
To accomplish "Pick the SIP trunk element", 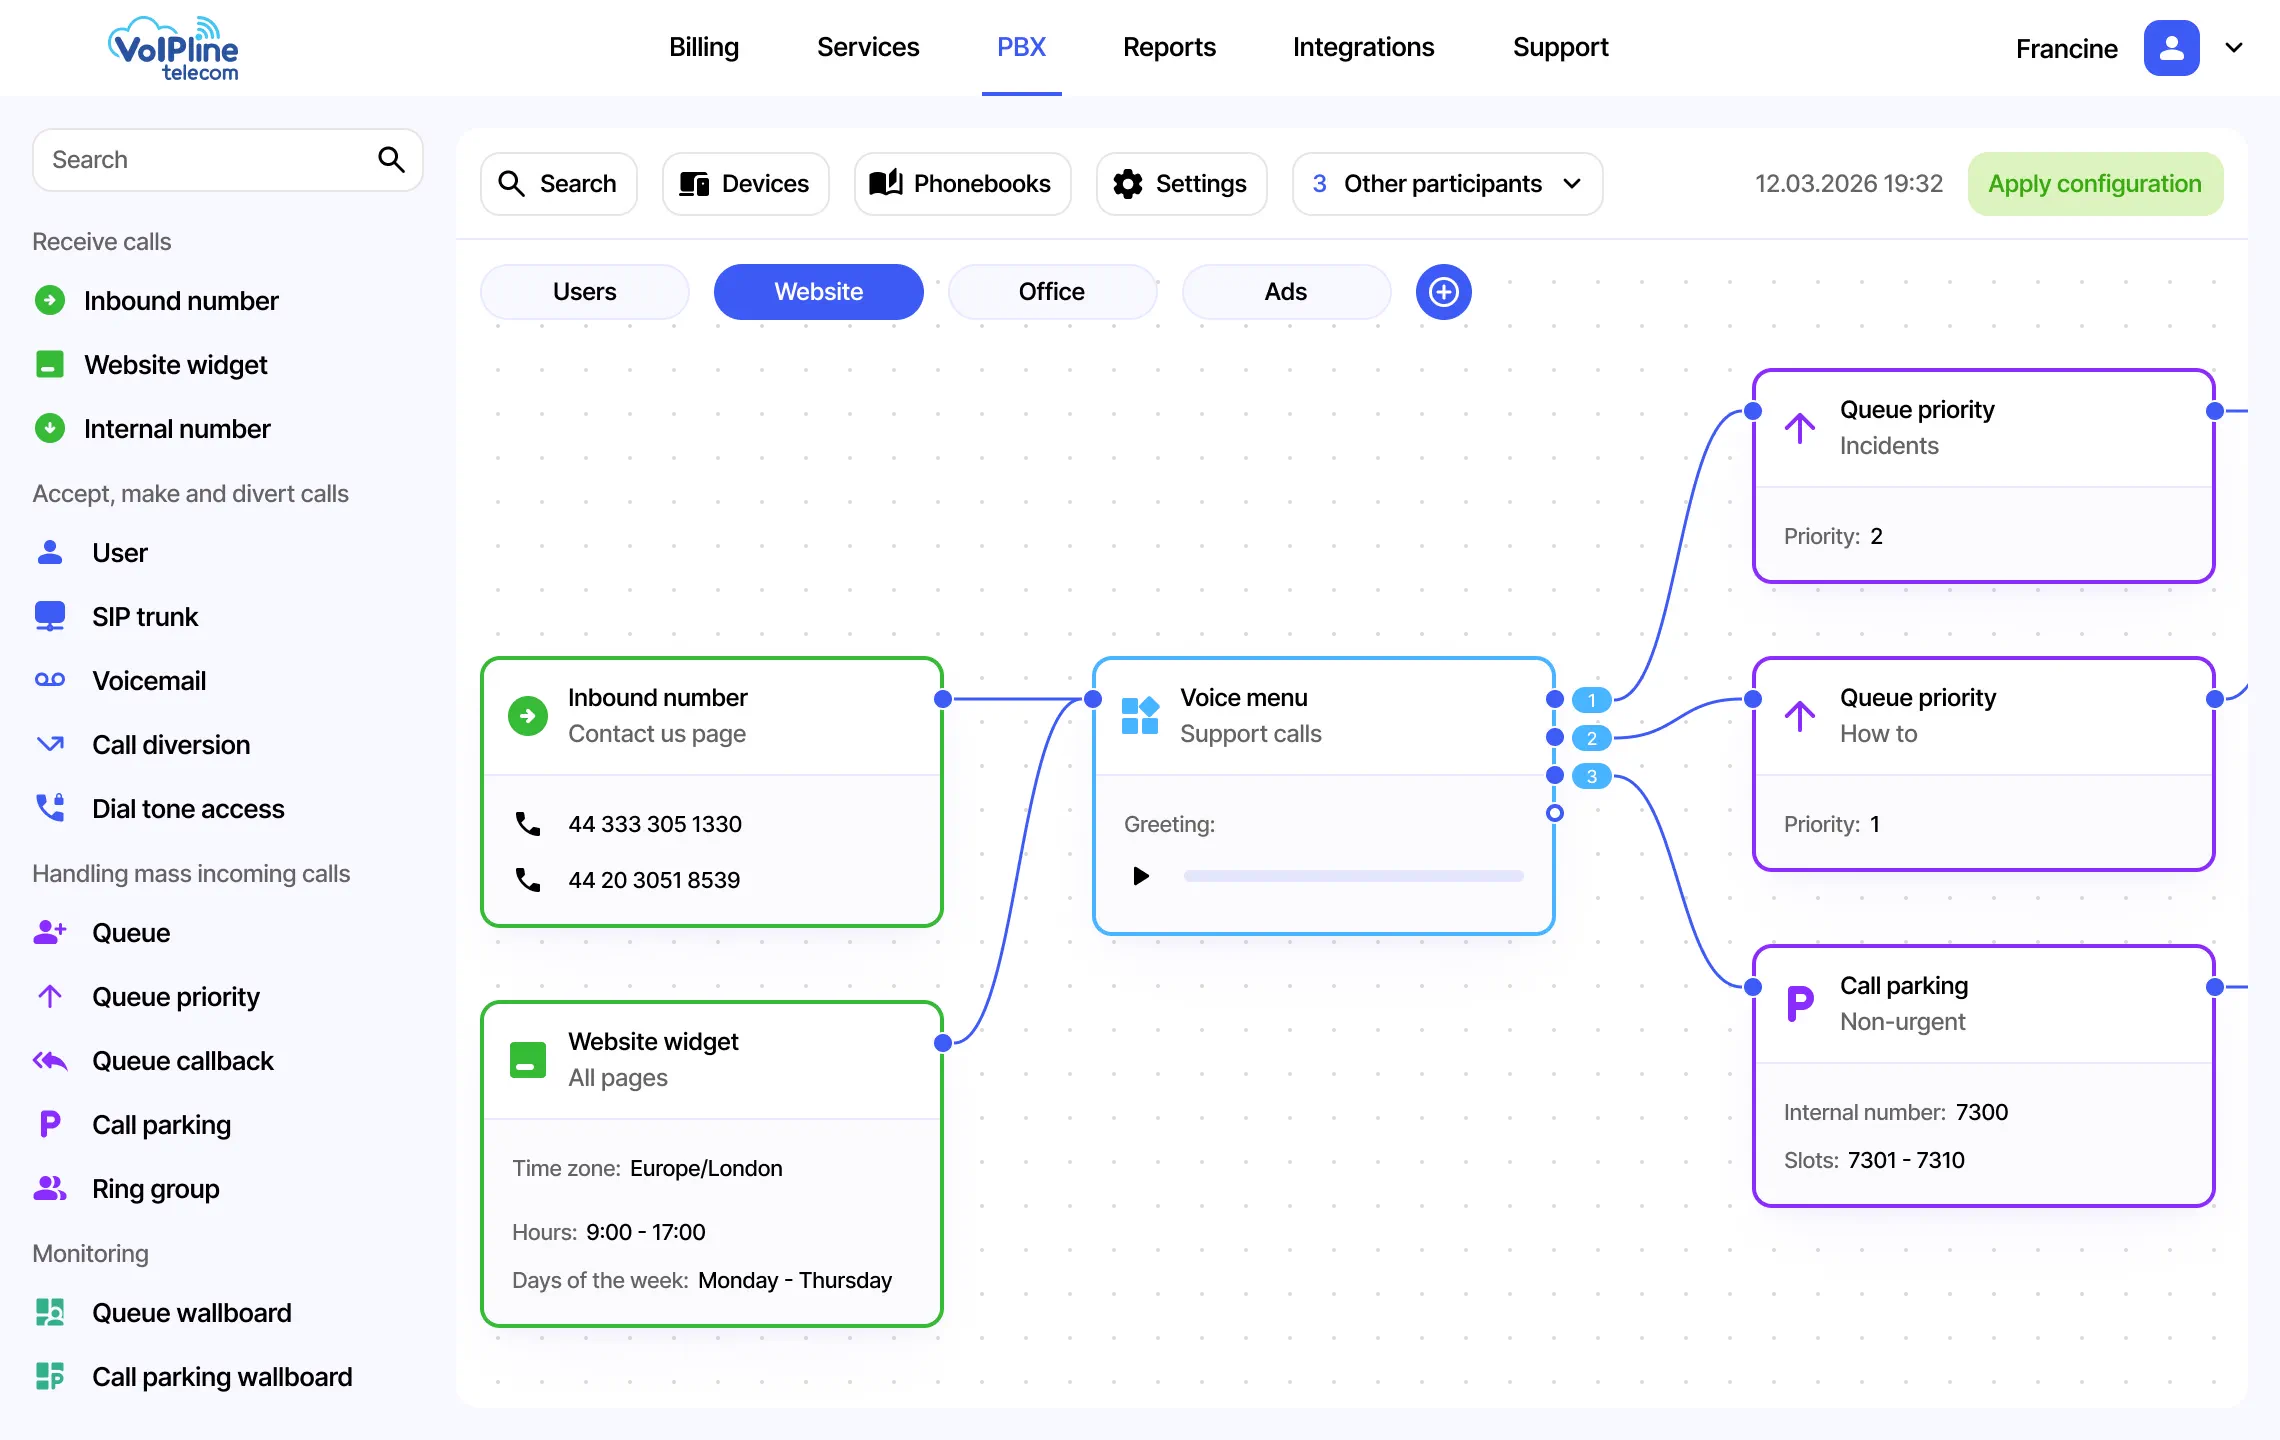I will [116, 617].
